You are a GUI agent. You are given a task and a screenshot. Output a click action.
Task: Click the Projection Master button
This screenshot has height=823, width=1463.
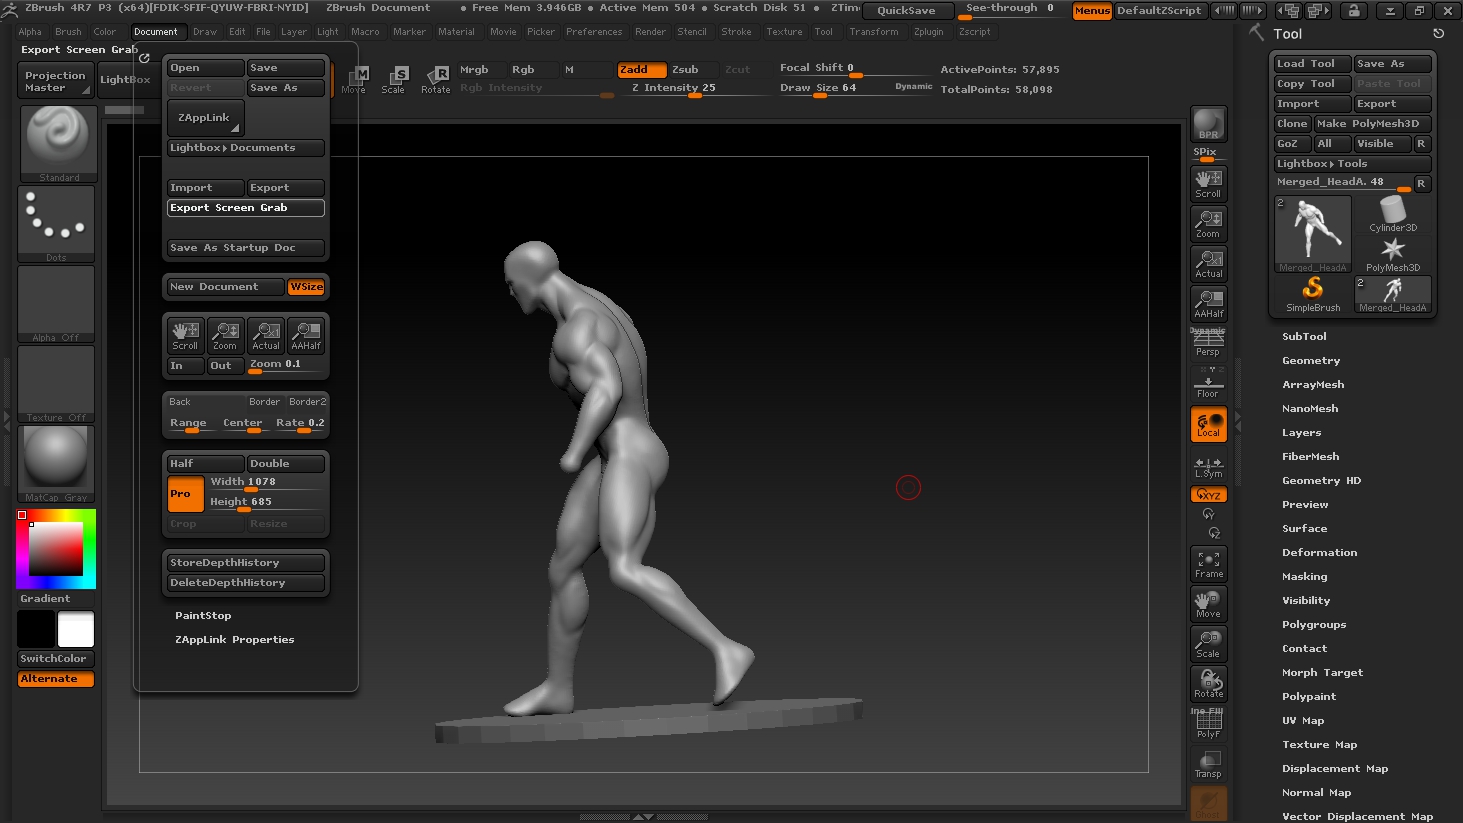55,81
